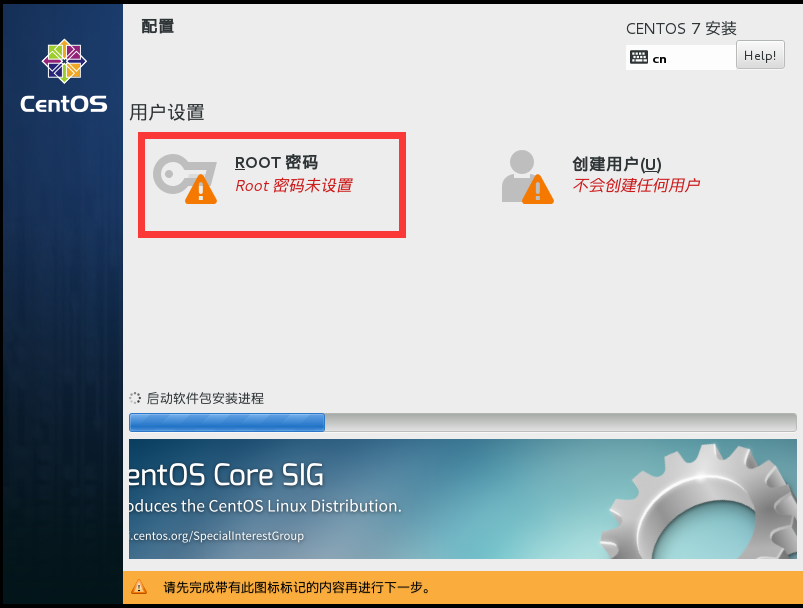Click the spinner next to 启动软件包安装进程

tap(135, 398)
